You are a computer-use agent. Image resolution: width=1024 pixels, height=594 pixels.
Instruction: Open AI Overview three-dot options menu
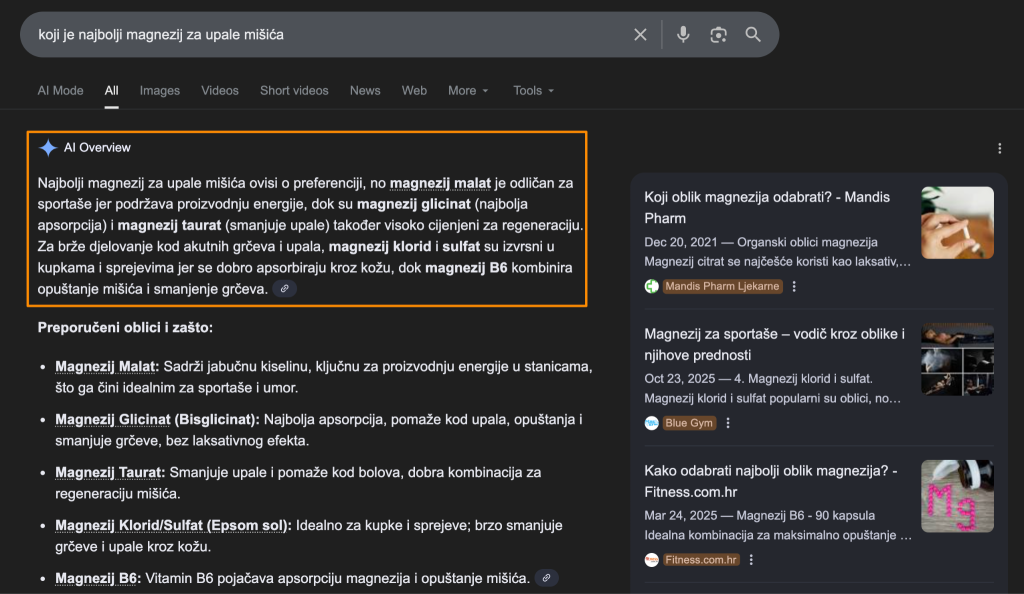pos(999,149)
